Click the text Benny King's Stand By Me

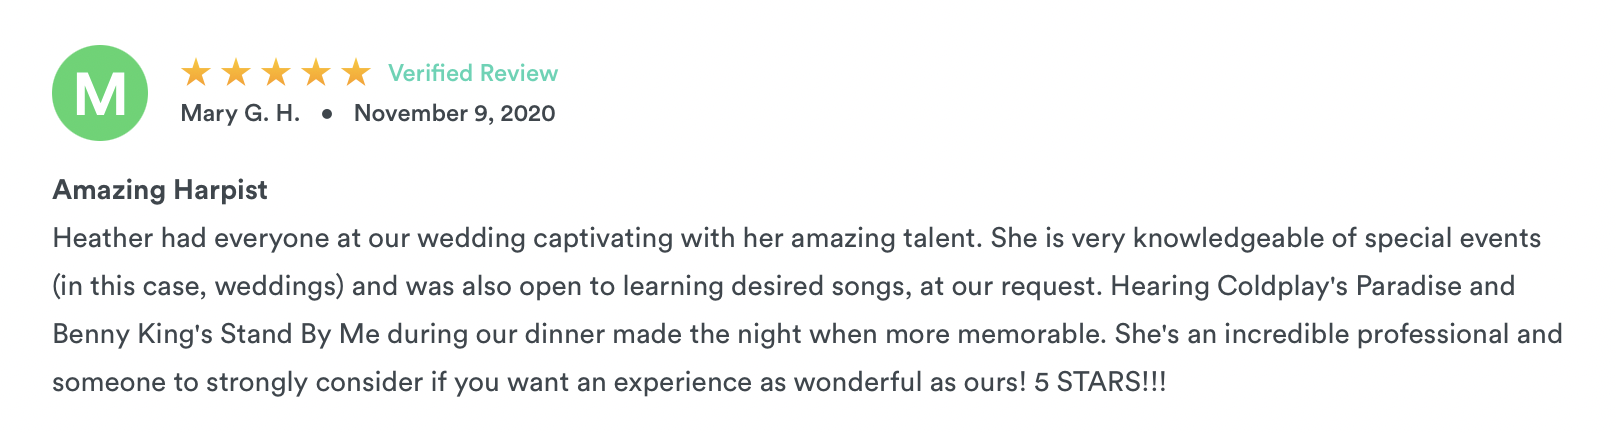point(216,334)
